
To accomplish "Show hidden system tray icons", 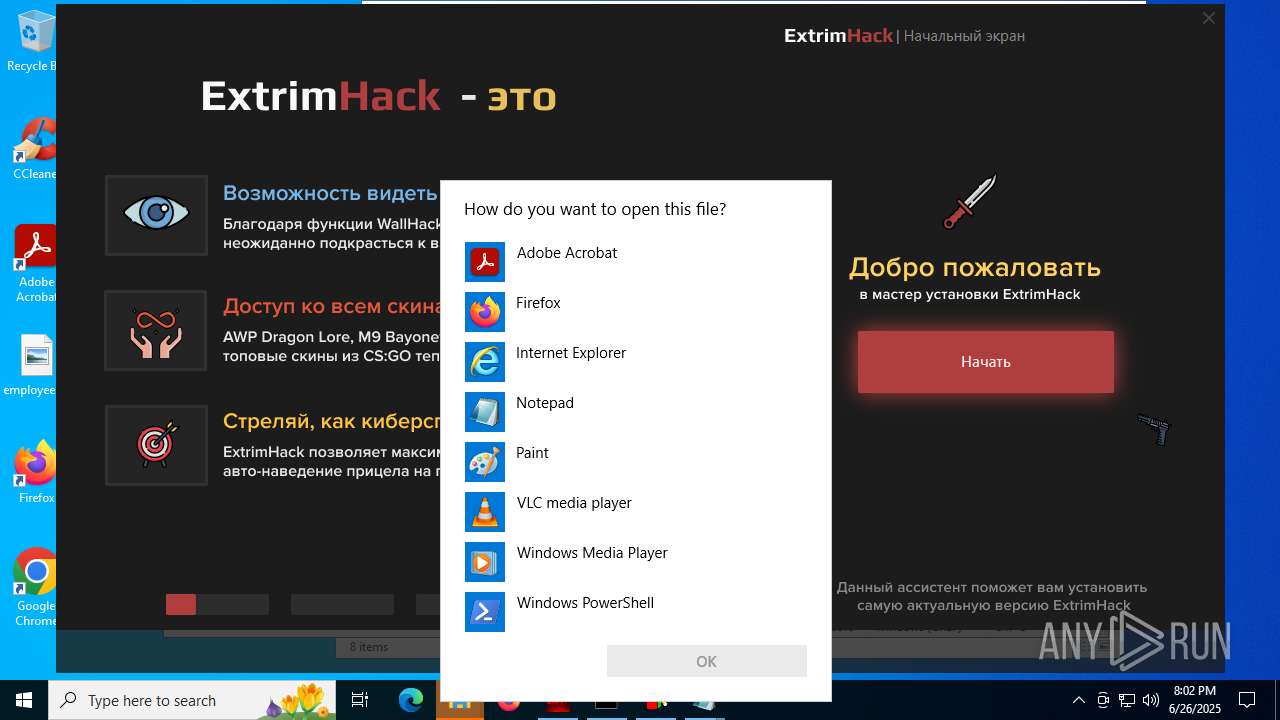I will click(x=1078, y=700).
